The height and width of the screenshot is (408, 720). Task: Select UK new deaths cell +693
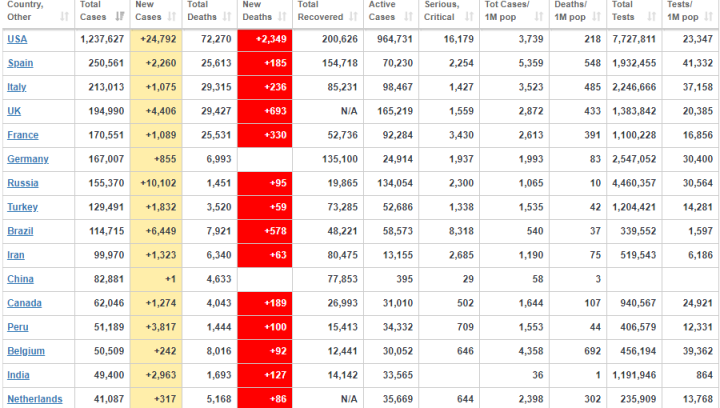(x=265, y=111)
